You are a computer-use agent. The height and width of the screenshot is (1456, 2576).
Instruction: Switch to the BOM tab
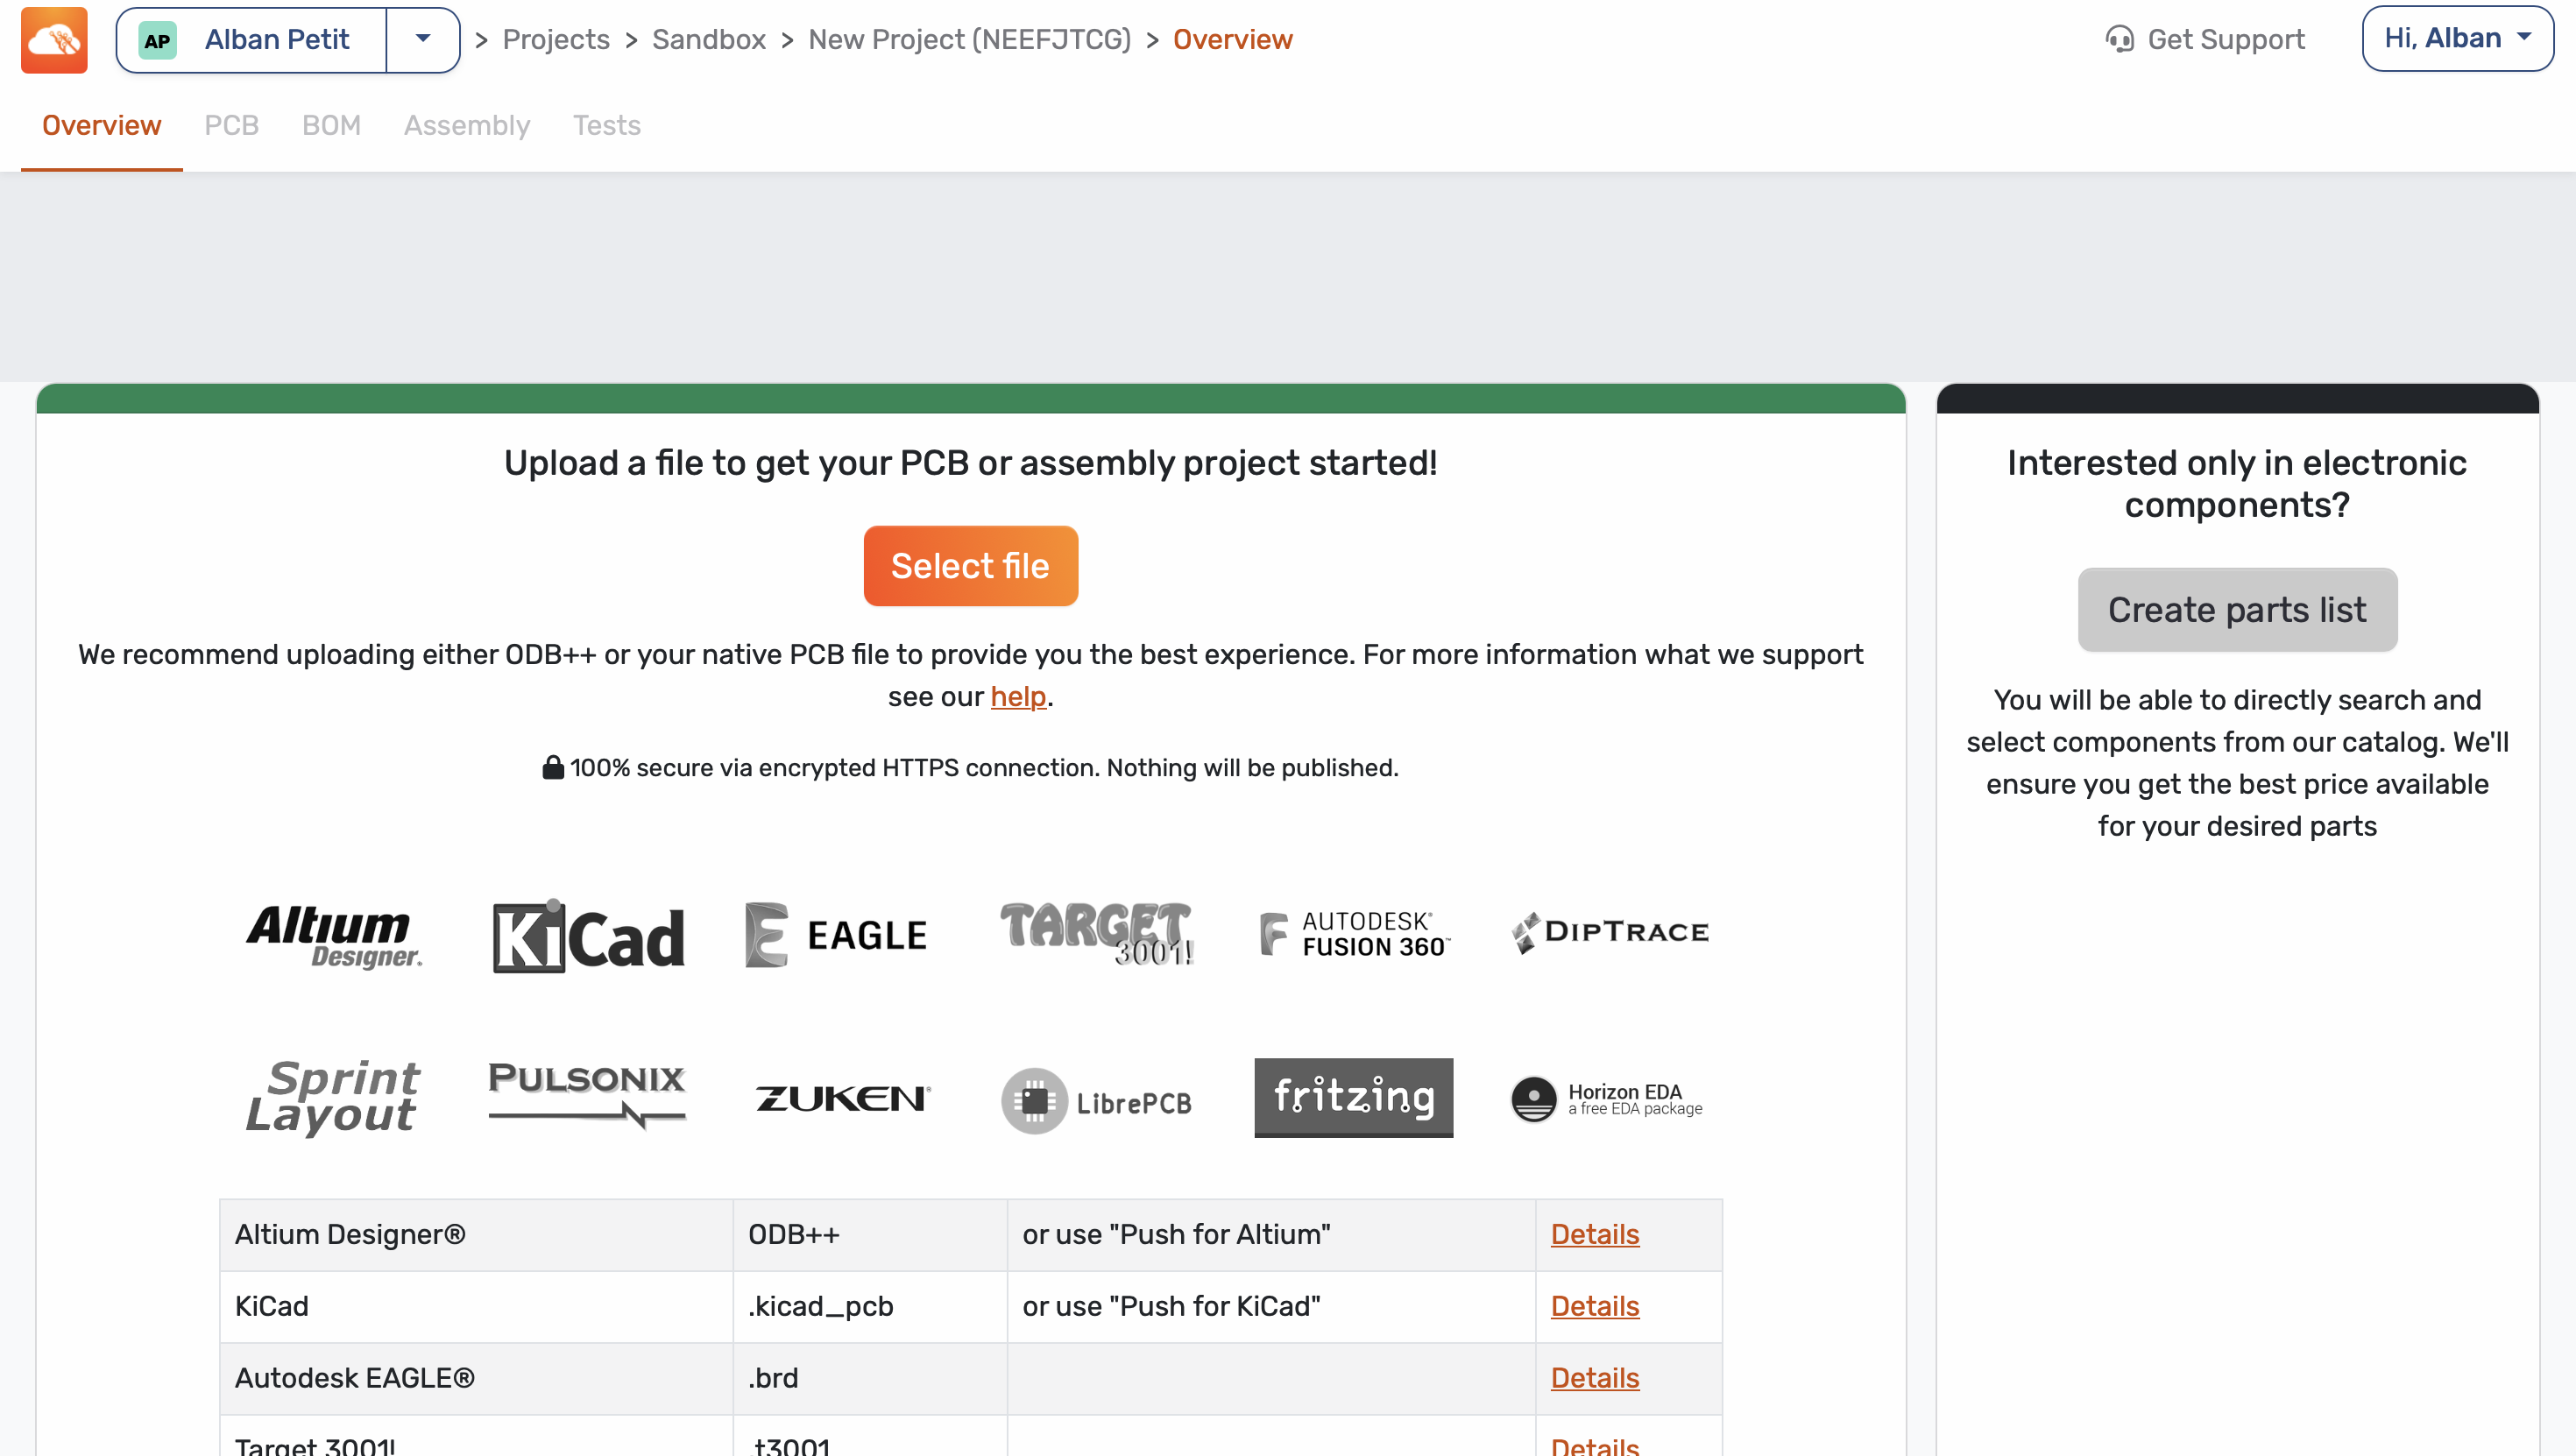[331, 125]
